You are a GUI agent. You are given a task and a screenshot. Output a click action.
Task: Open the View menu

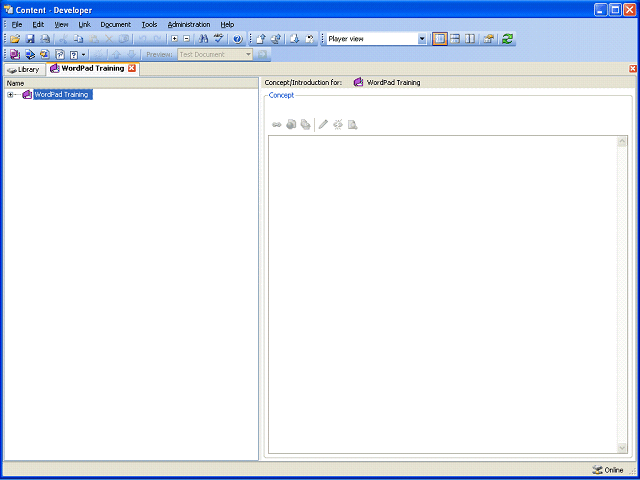[x=62, y=24]
